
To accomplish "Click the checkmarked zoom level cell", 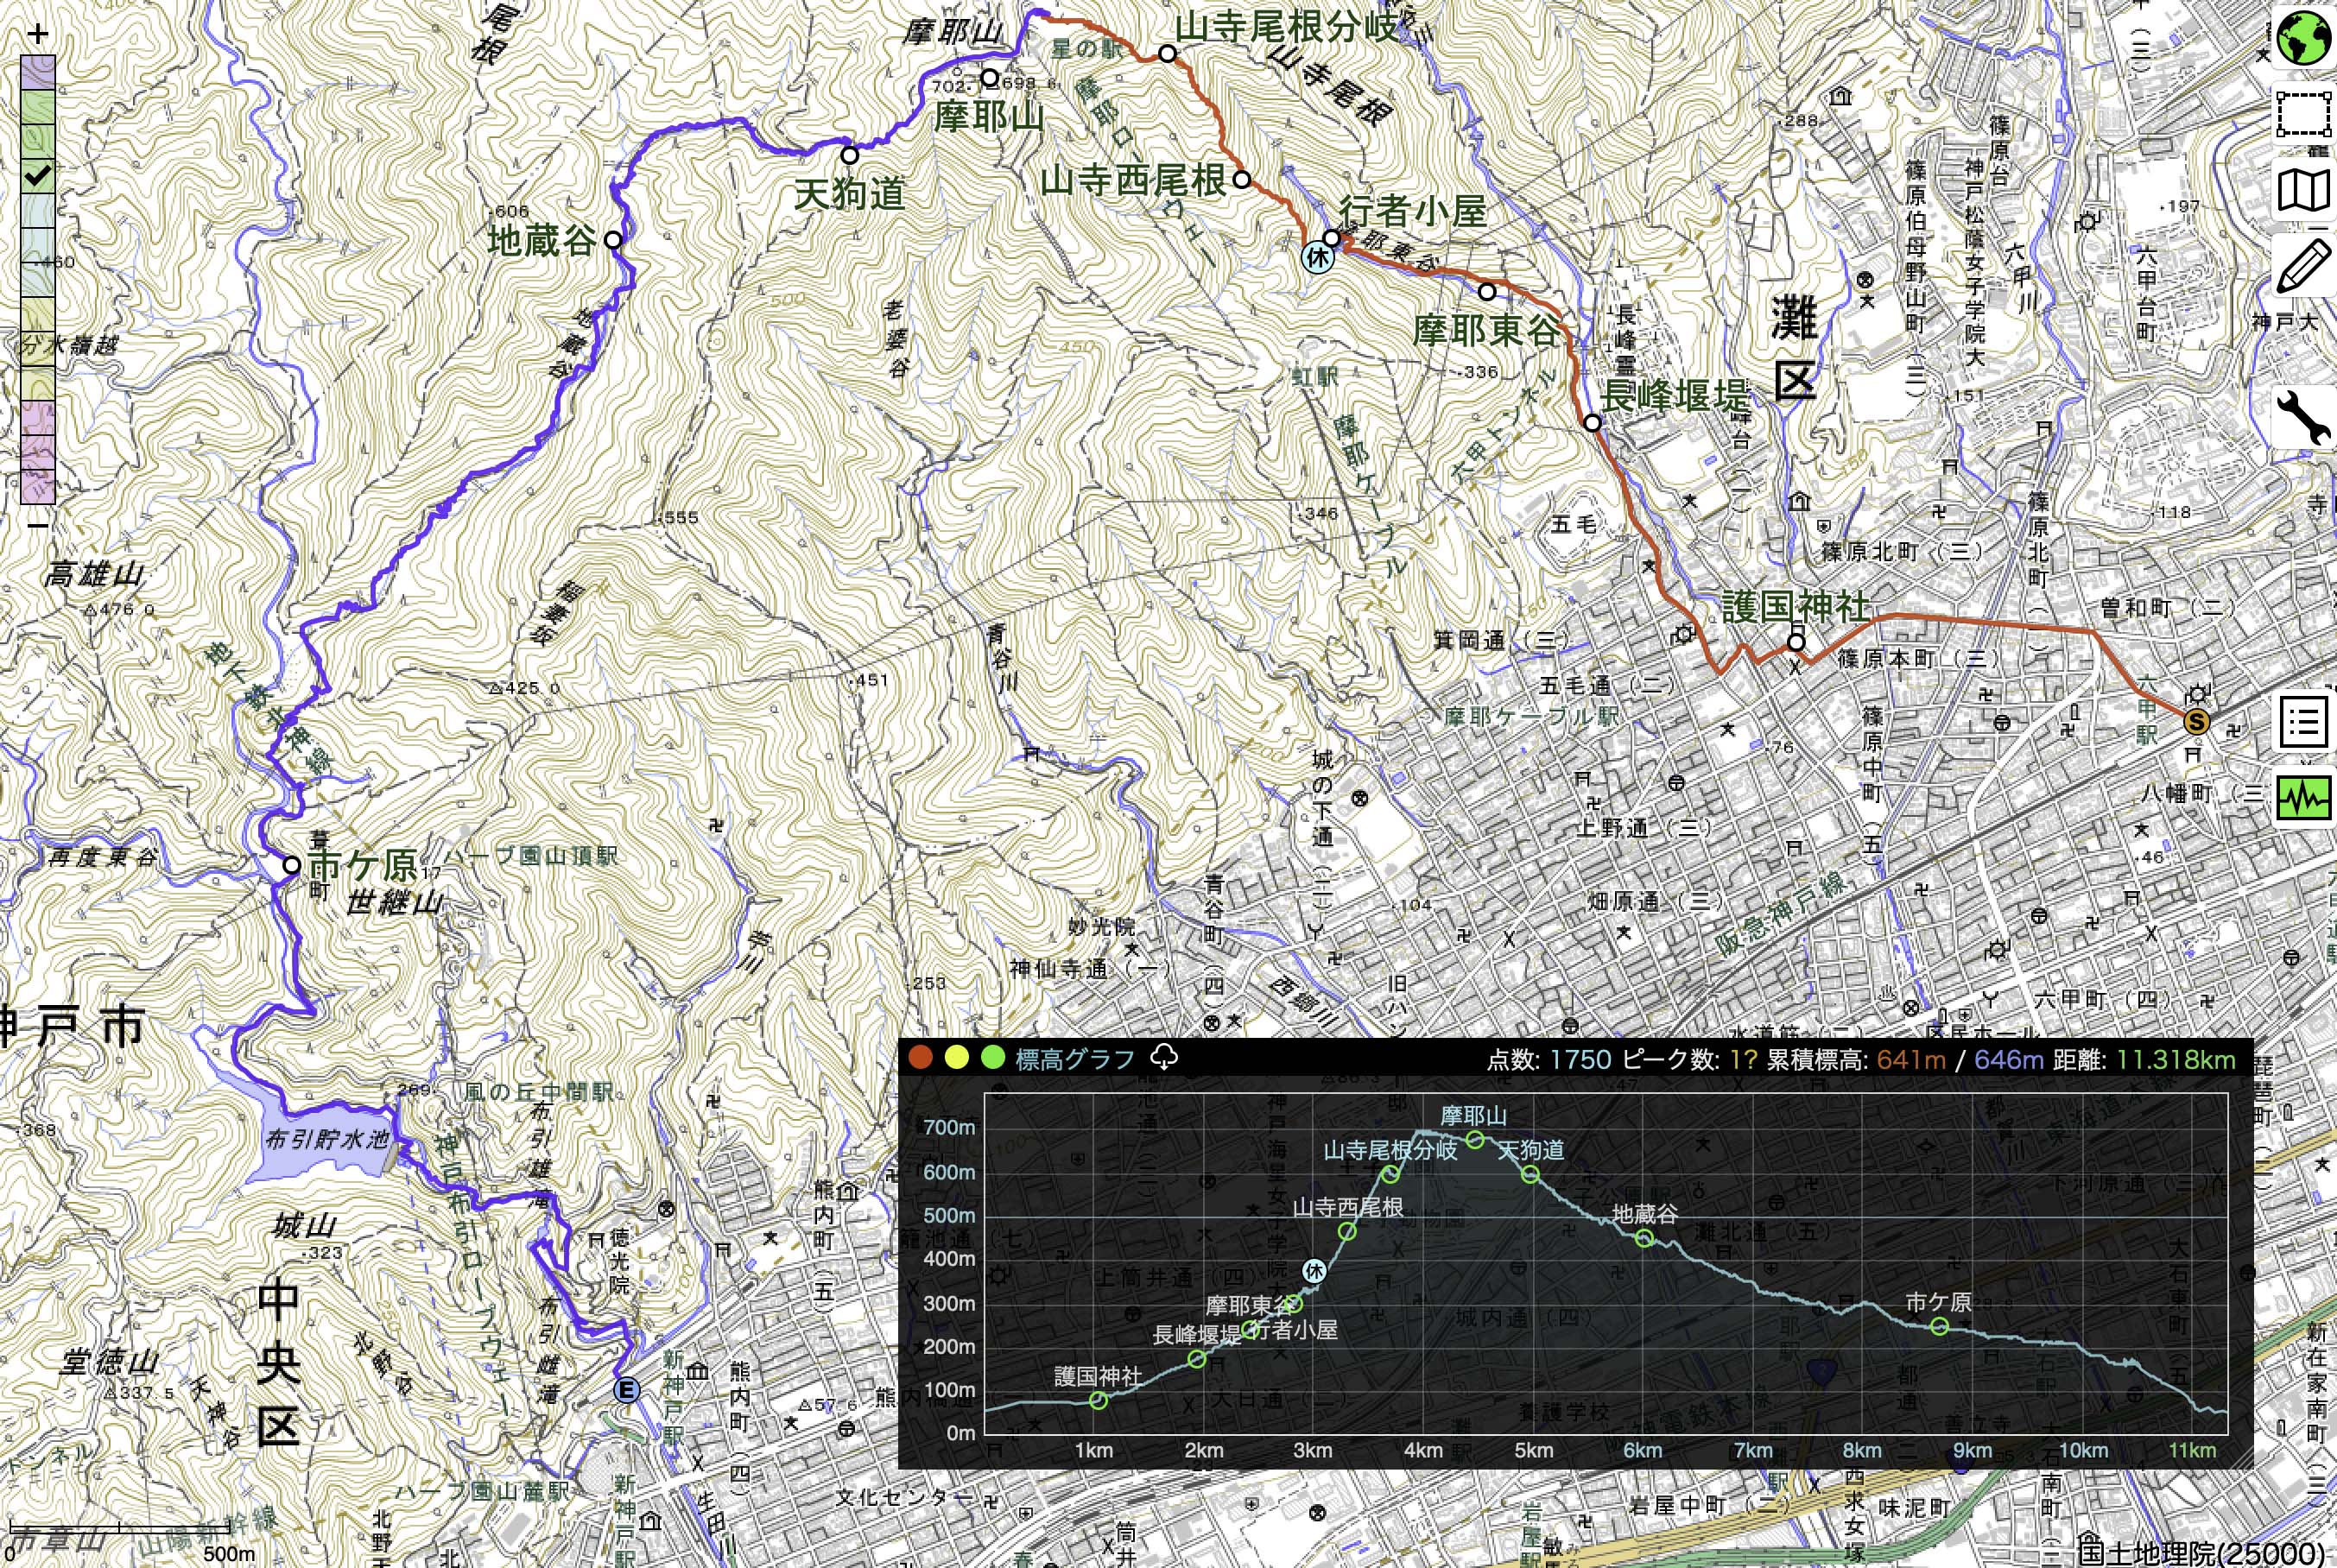I will tap(38, 177).
